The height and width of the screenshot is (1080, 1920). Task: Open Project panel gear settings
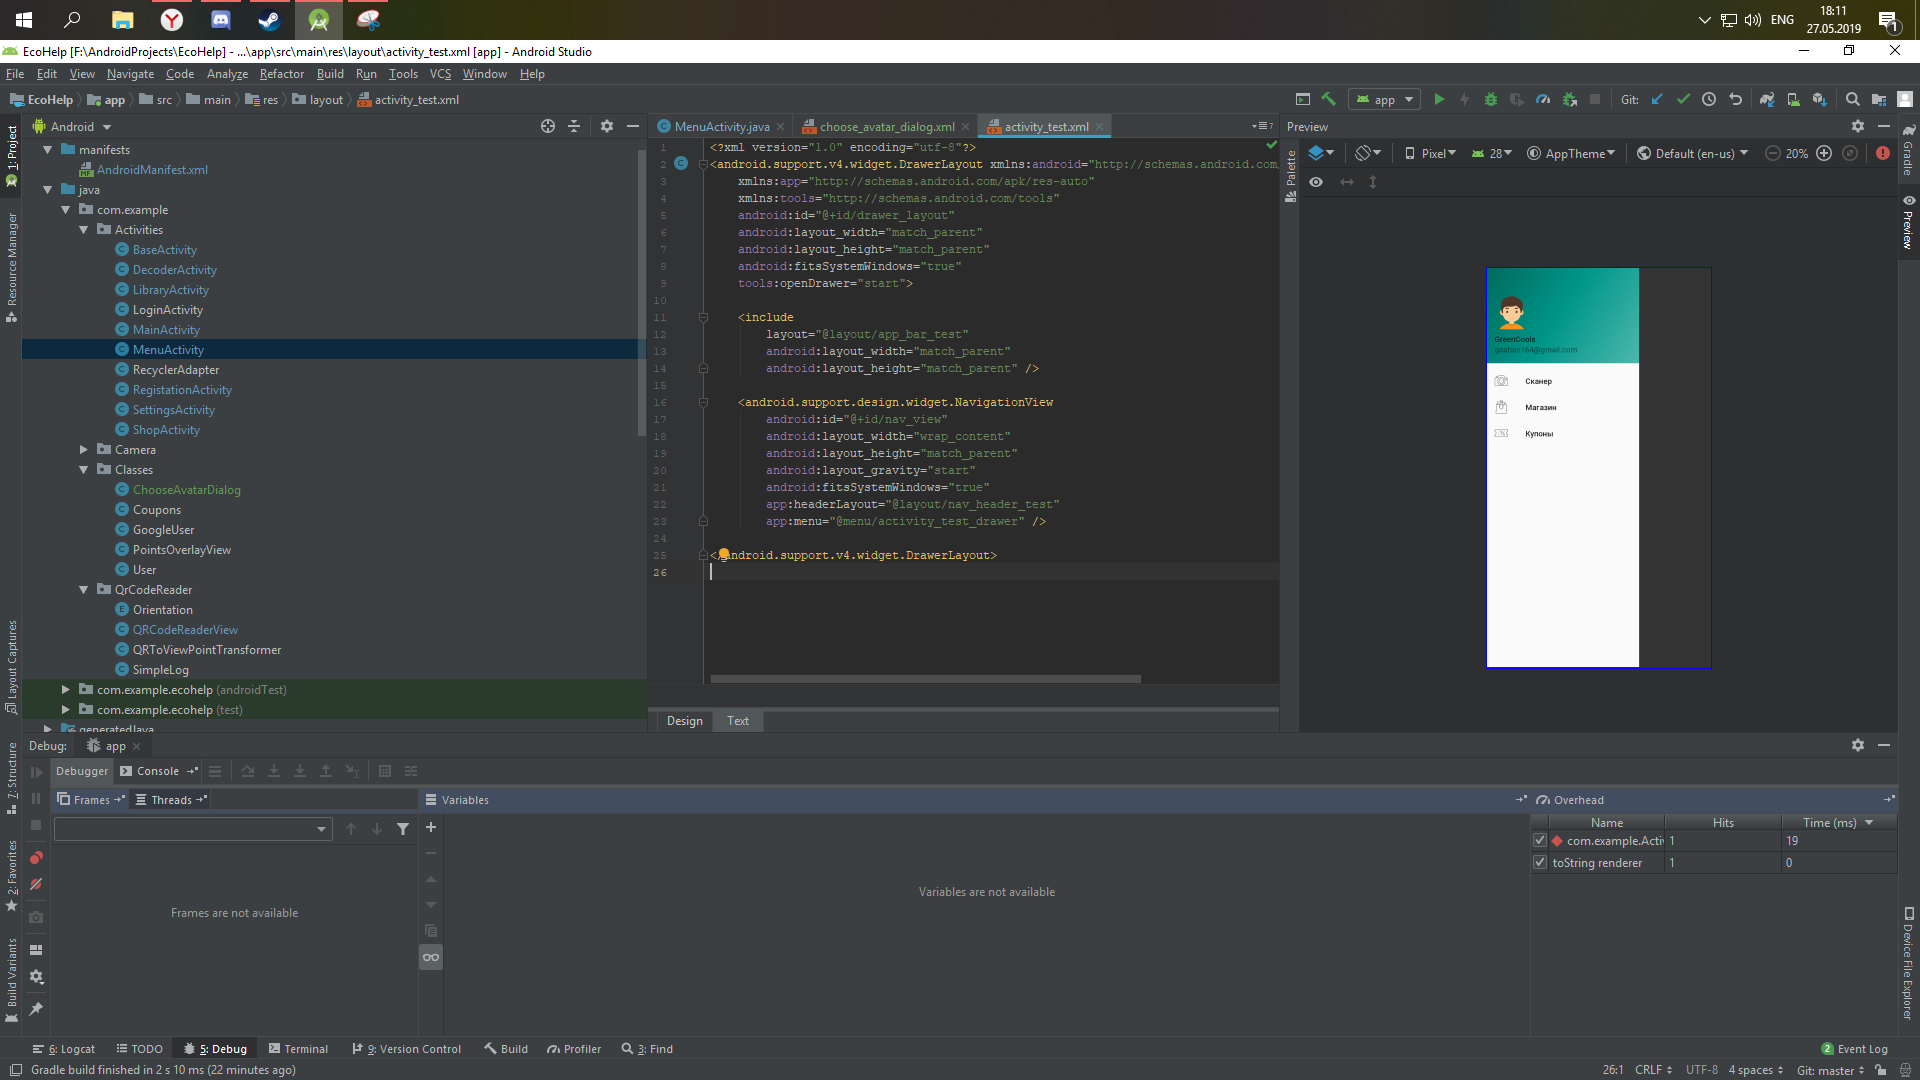(607, 126)
